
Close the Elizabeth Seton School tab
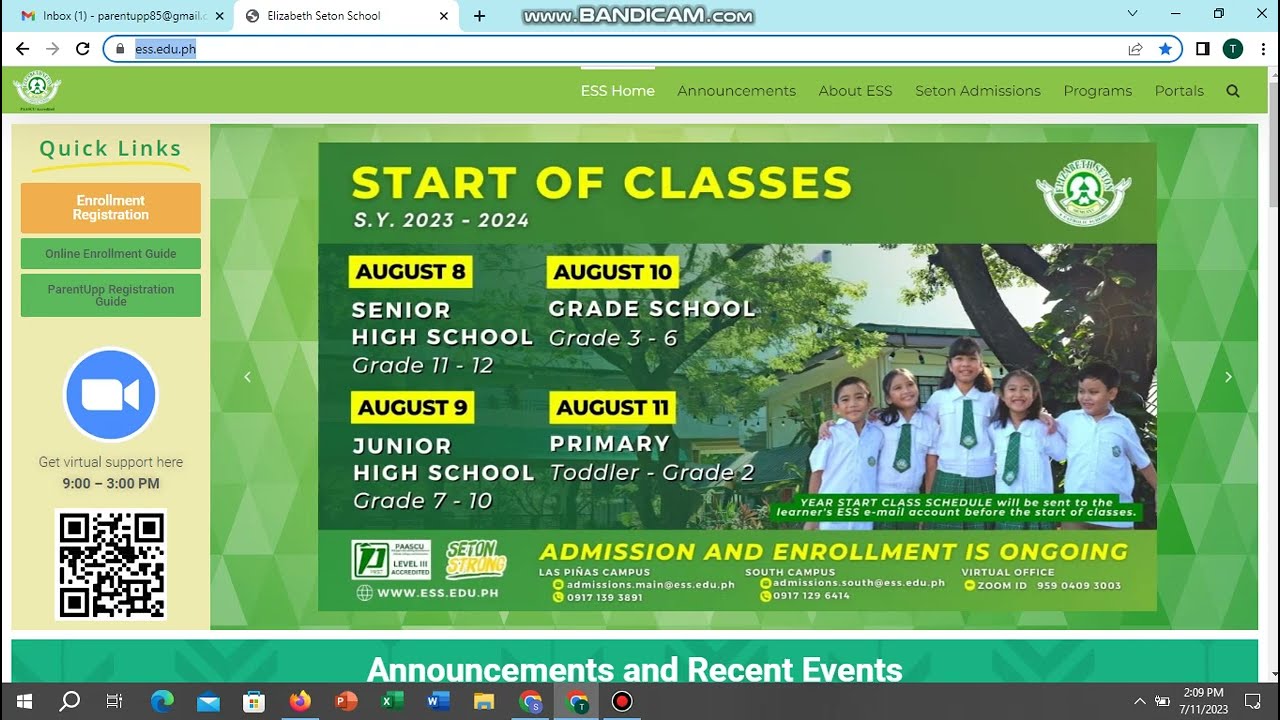[444, 16]
